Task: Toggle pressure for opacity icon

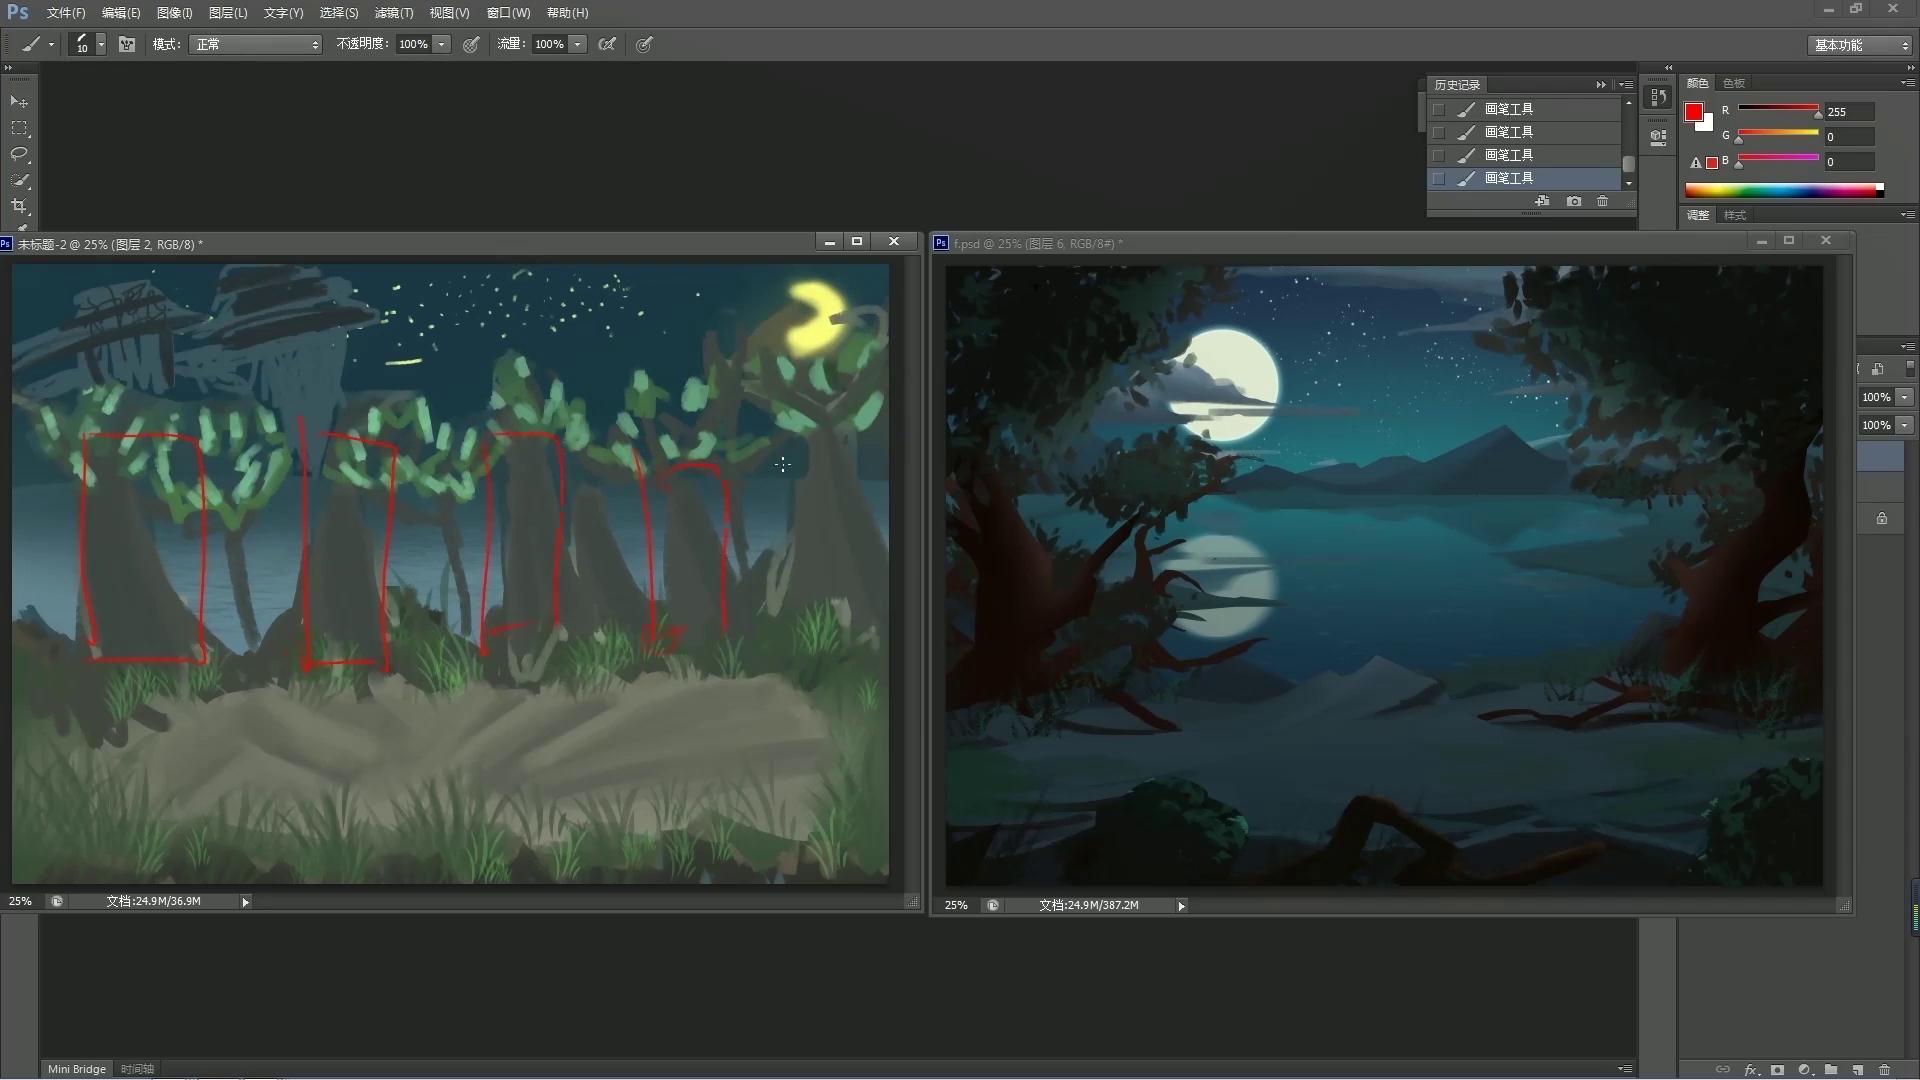Action: [471, 44]
